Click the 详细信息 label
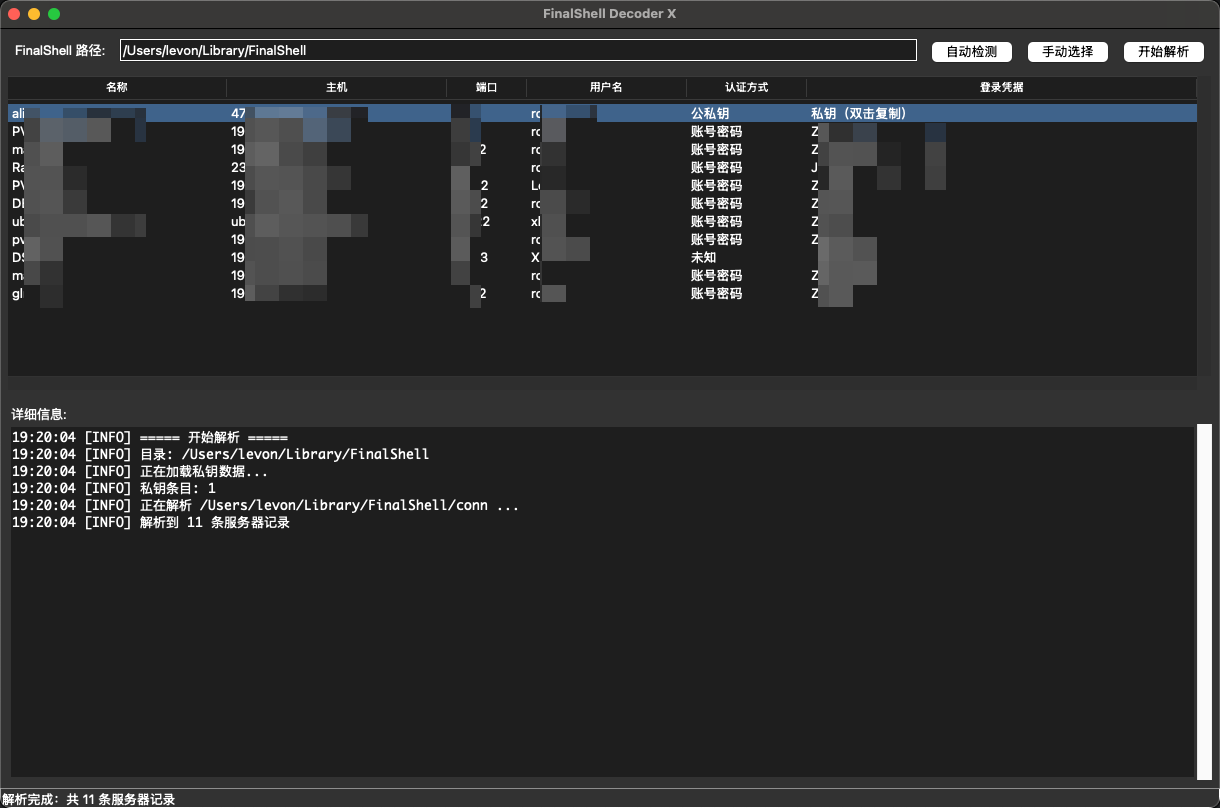 coord(39,414)
